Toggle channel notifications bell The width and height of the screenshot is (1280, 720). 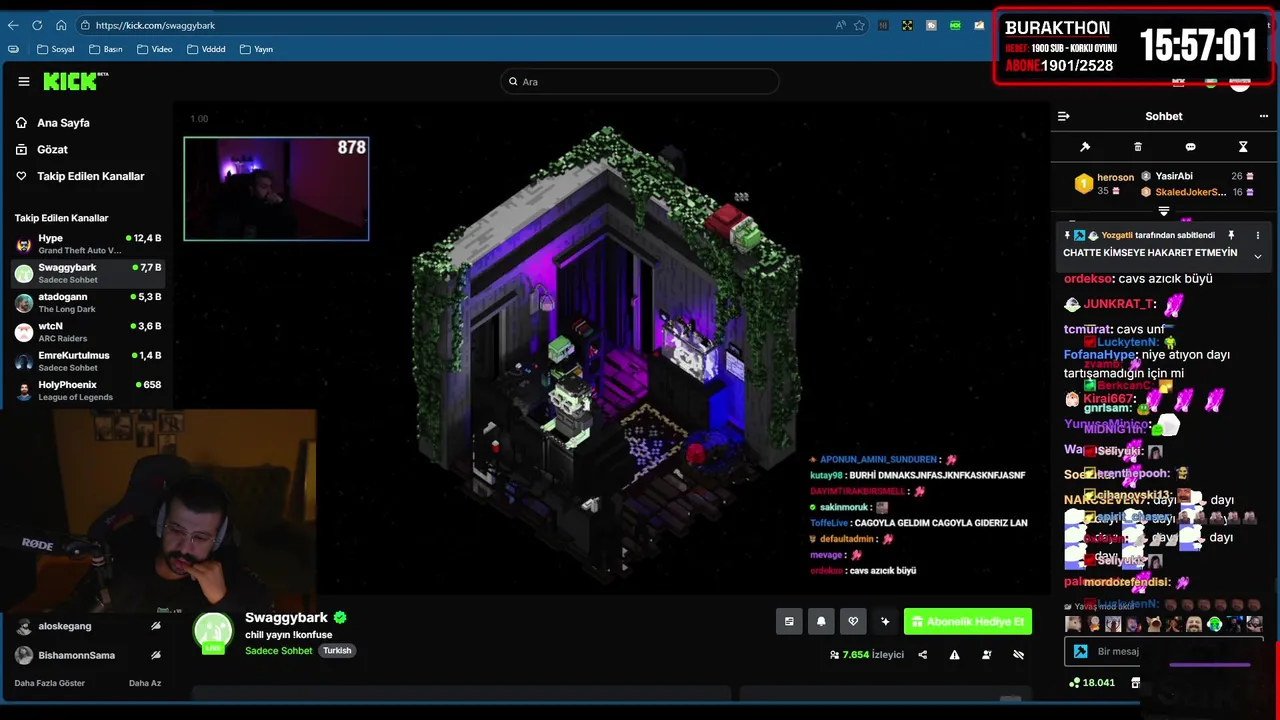[x=821, y=622]
